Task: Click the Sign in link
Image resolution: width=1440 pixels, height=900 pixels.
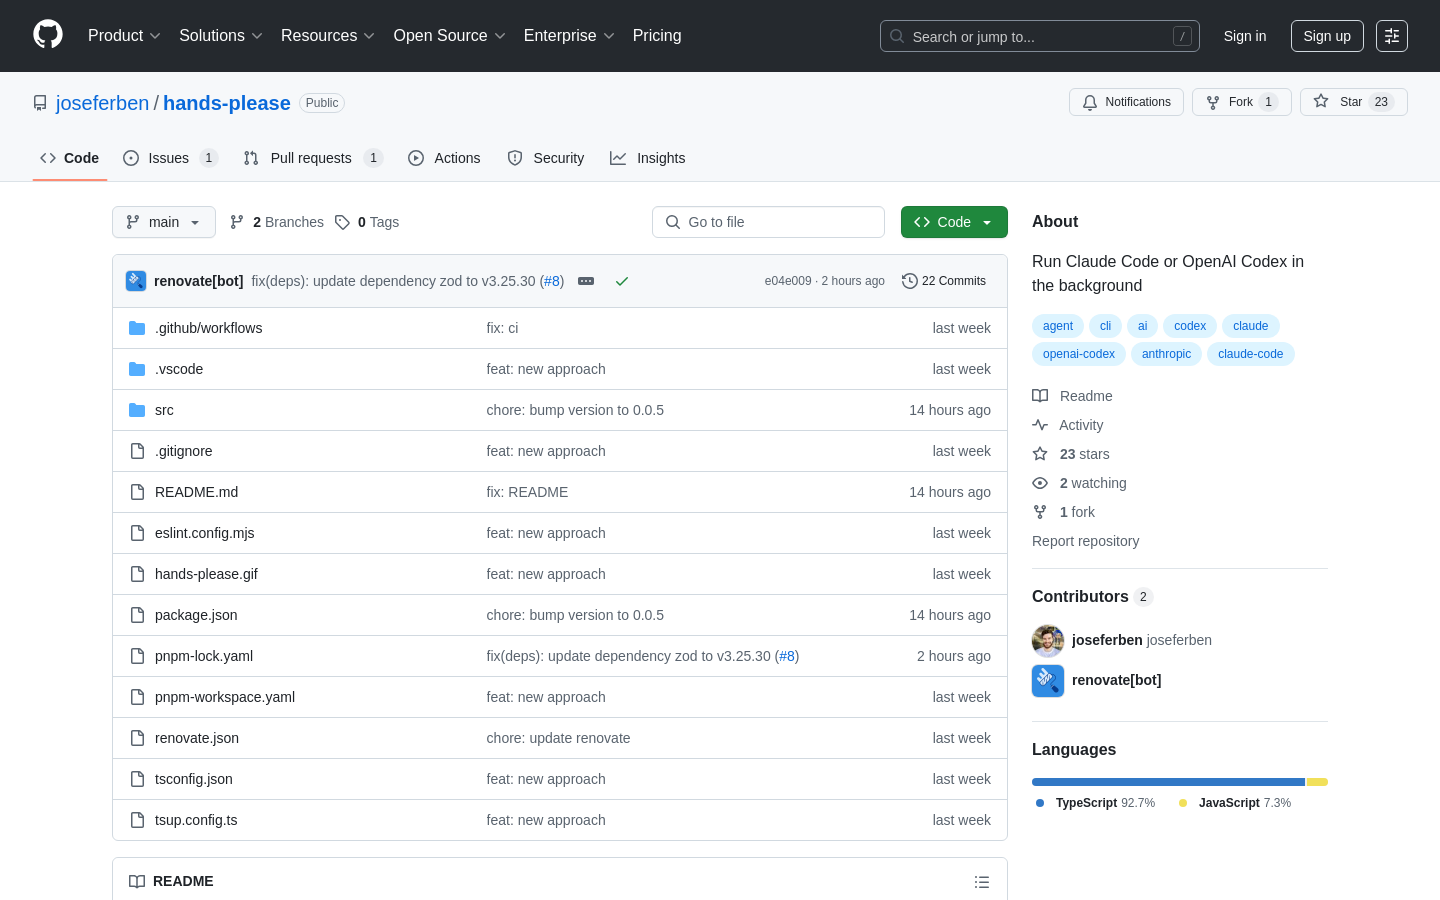Action: [x=1245, y=36]
